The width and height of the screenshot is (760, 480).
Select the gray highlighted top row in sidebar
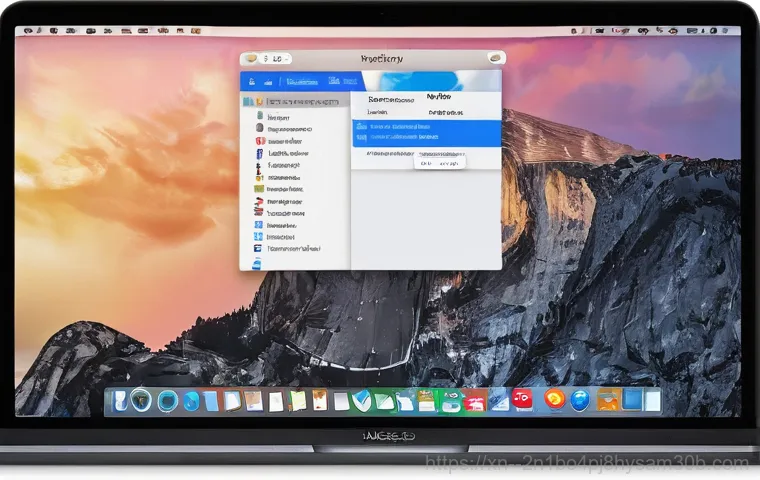point(295,102)
